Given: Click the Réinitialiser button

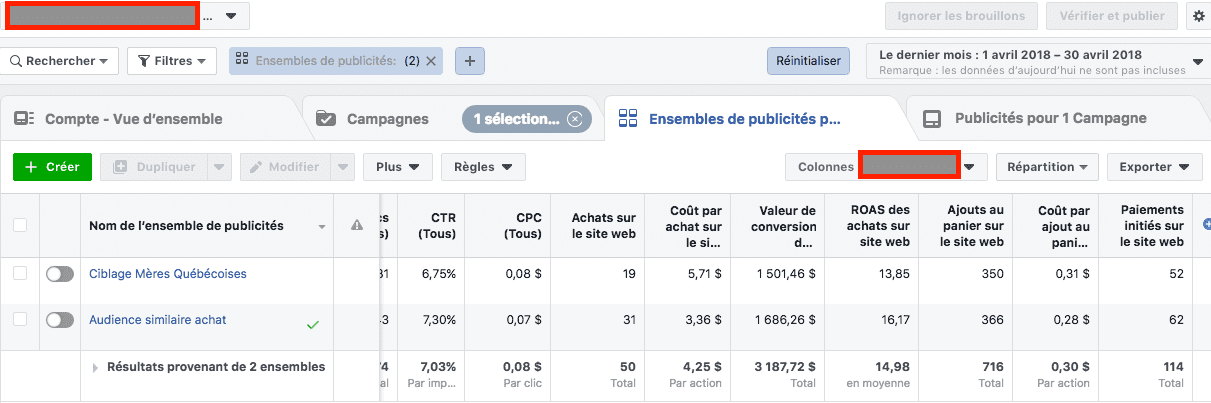Looking at the screenshot, I should [808, 61].
